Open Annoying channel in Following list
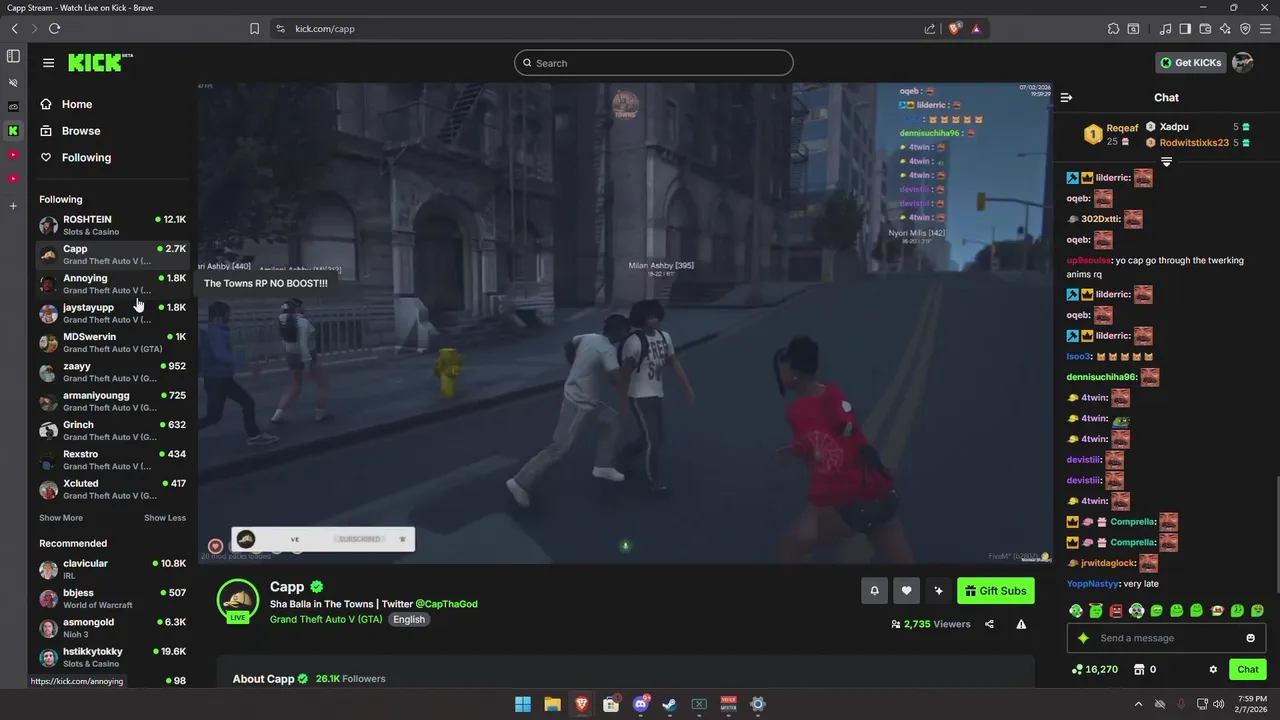This screenshot has width=1280, height=720. click(x=112, y=284)
